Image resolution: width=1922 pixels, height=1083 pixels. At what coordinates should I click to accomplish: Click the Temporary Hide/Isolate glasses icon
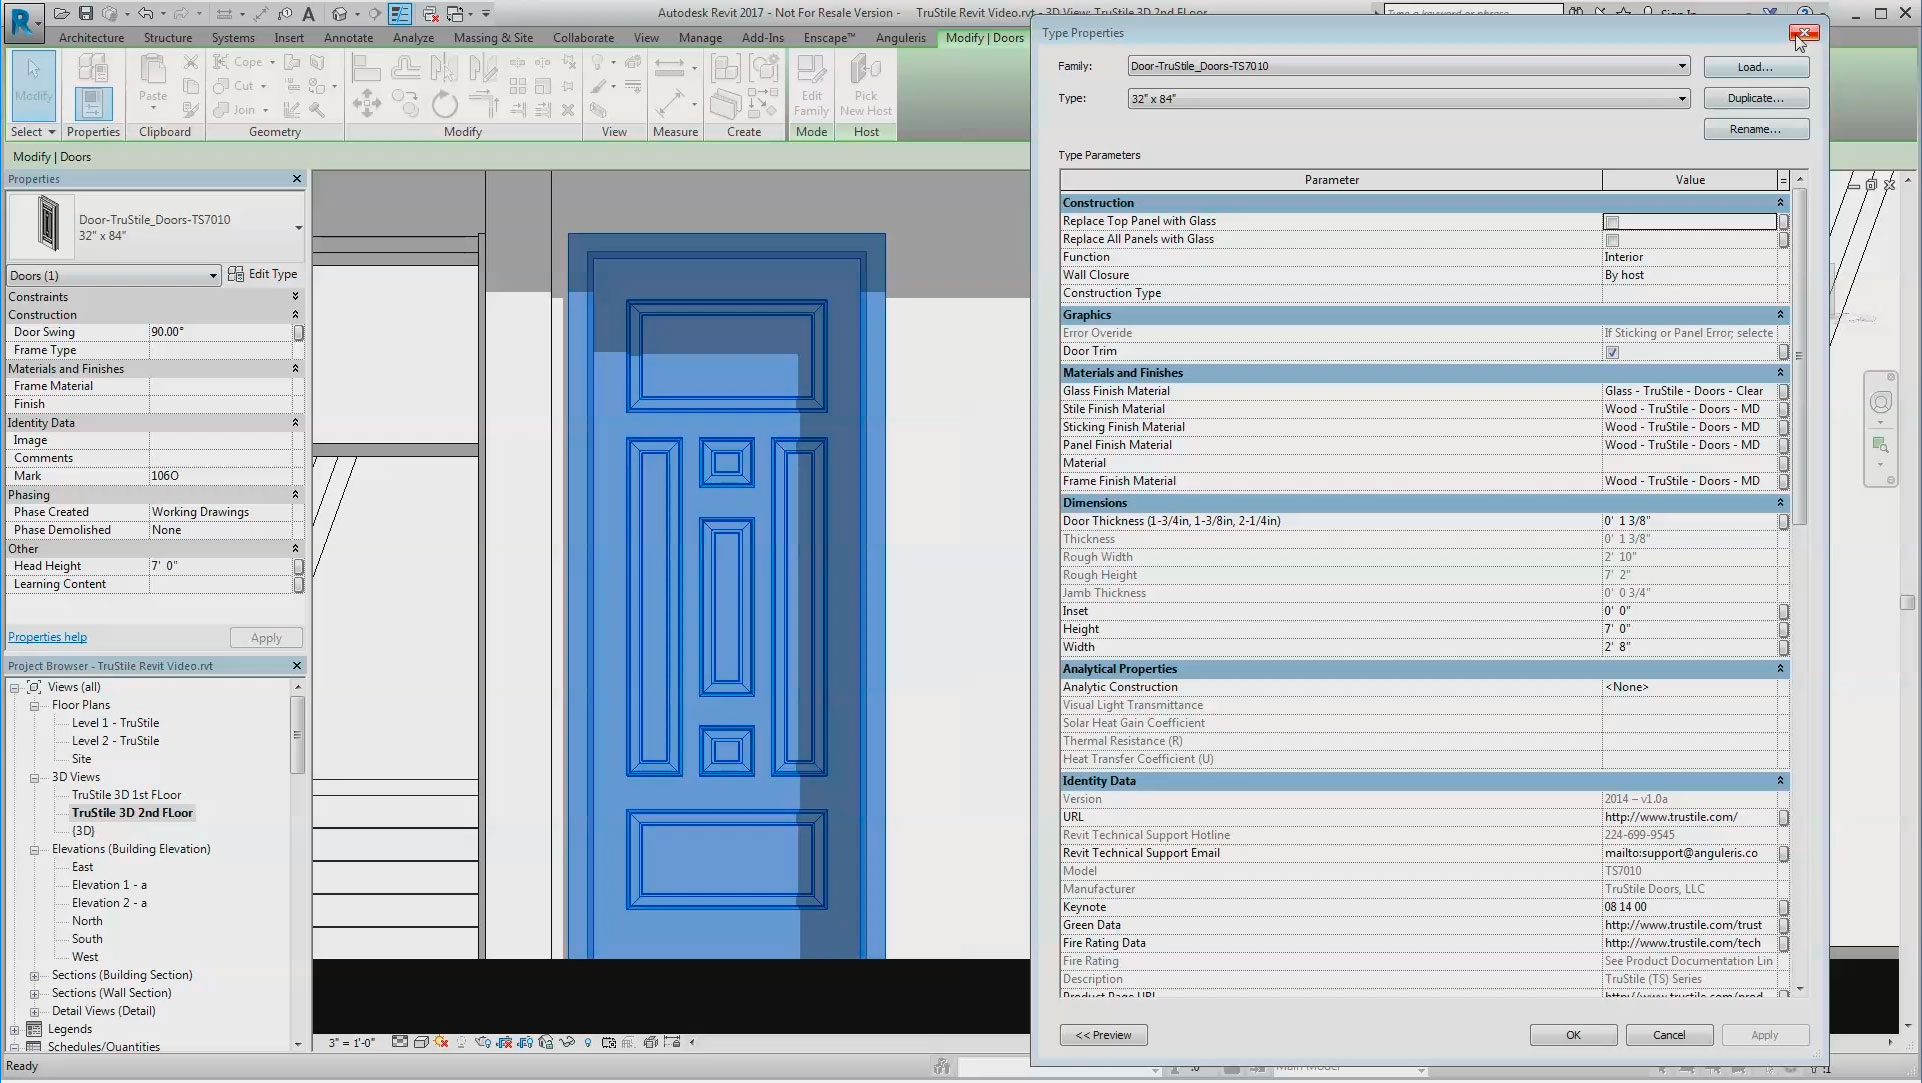567,1042
